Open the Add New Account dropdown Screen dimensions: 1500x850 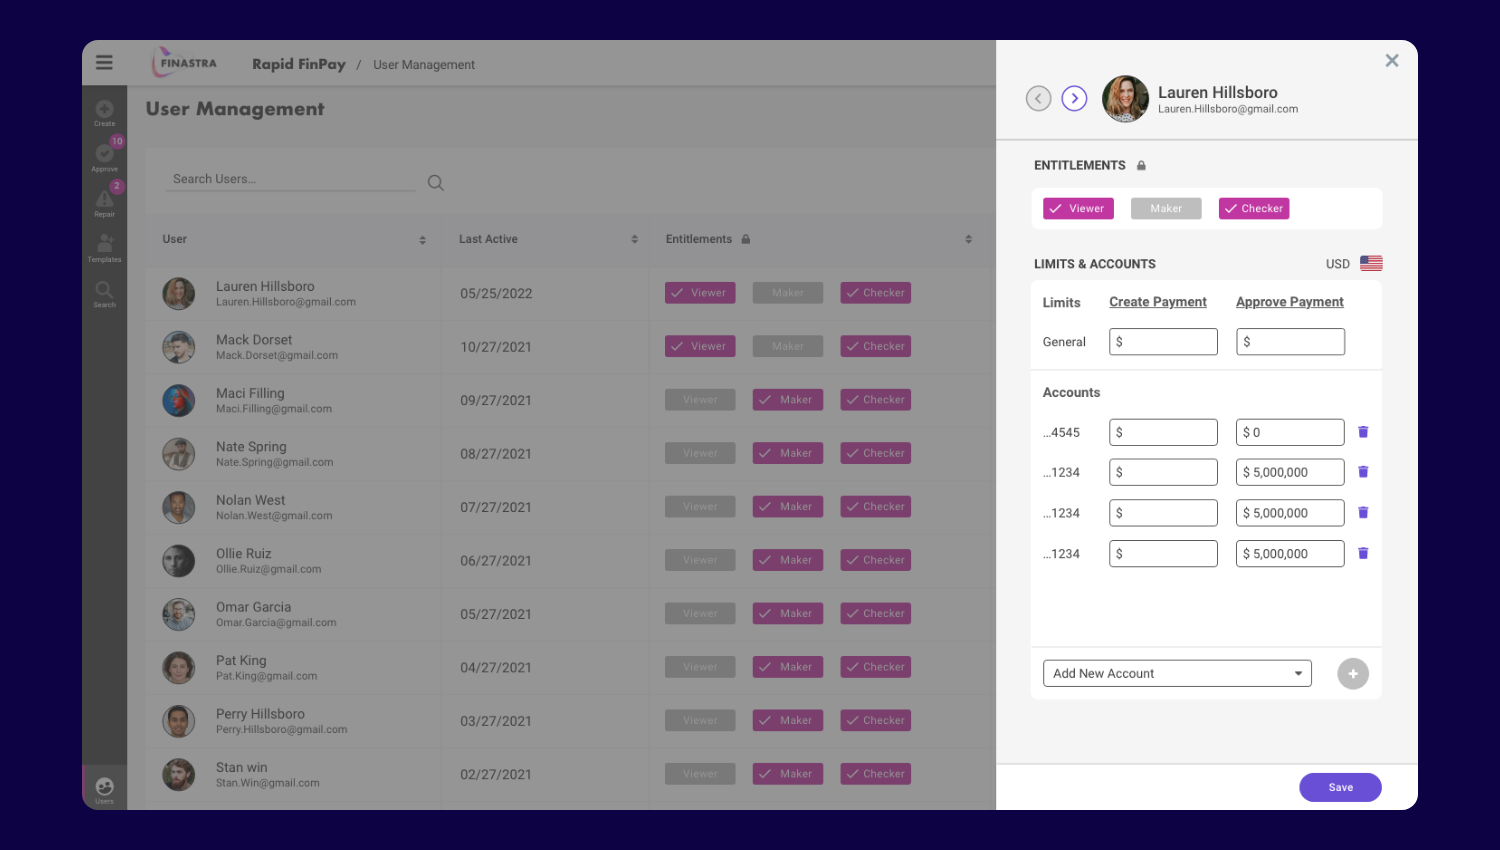coord(1177,673)
